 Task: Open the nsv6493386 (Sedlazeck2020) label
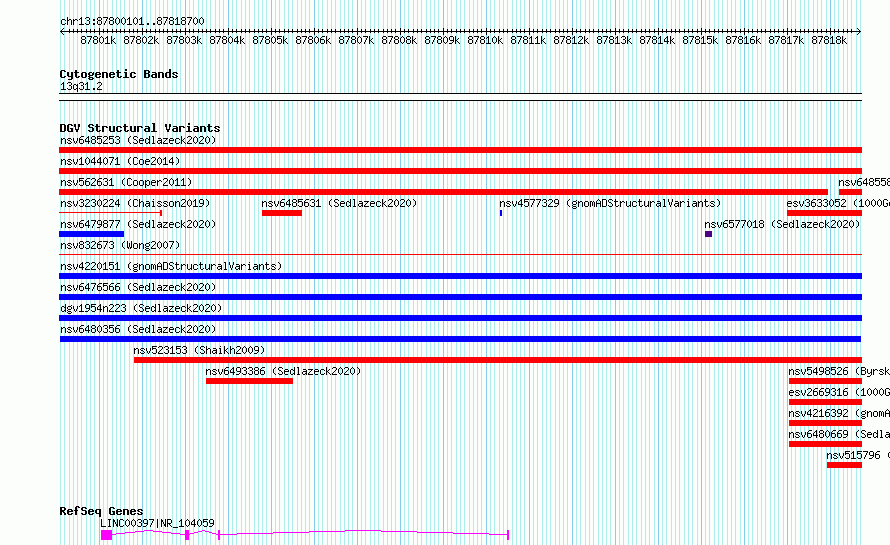tap(283, 371)
